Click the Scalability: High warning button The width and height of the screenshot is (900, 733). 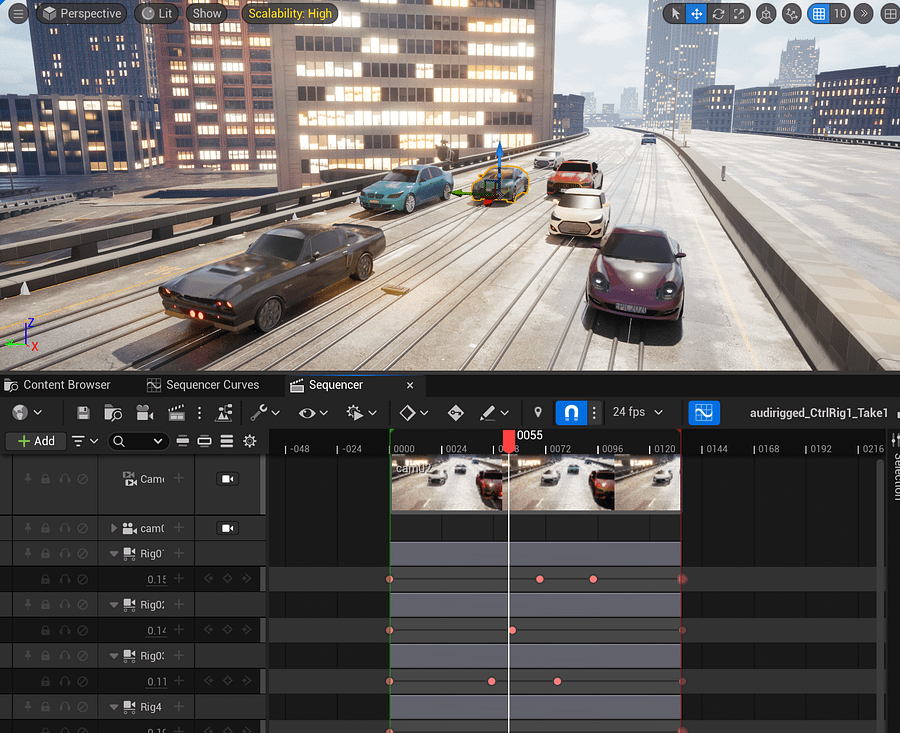[x=290, y=13]
